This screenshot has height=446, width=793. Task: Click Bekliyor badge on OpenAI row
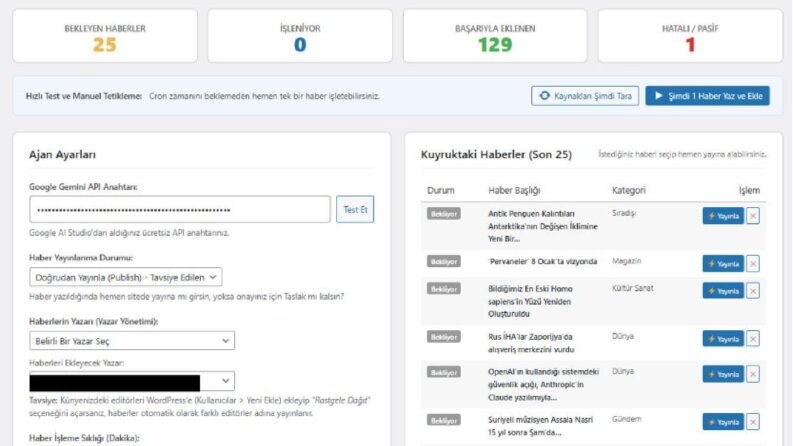pyautogui.click(x=444, y=372)
